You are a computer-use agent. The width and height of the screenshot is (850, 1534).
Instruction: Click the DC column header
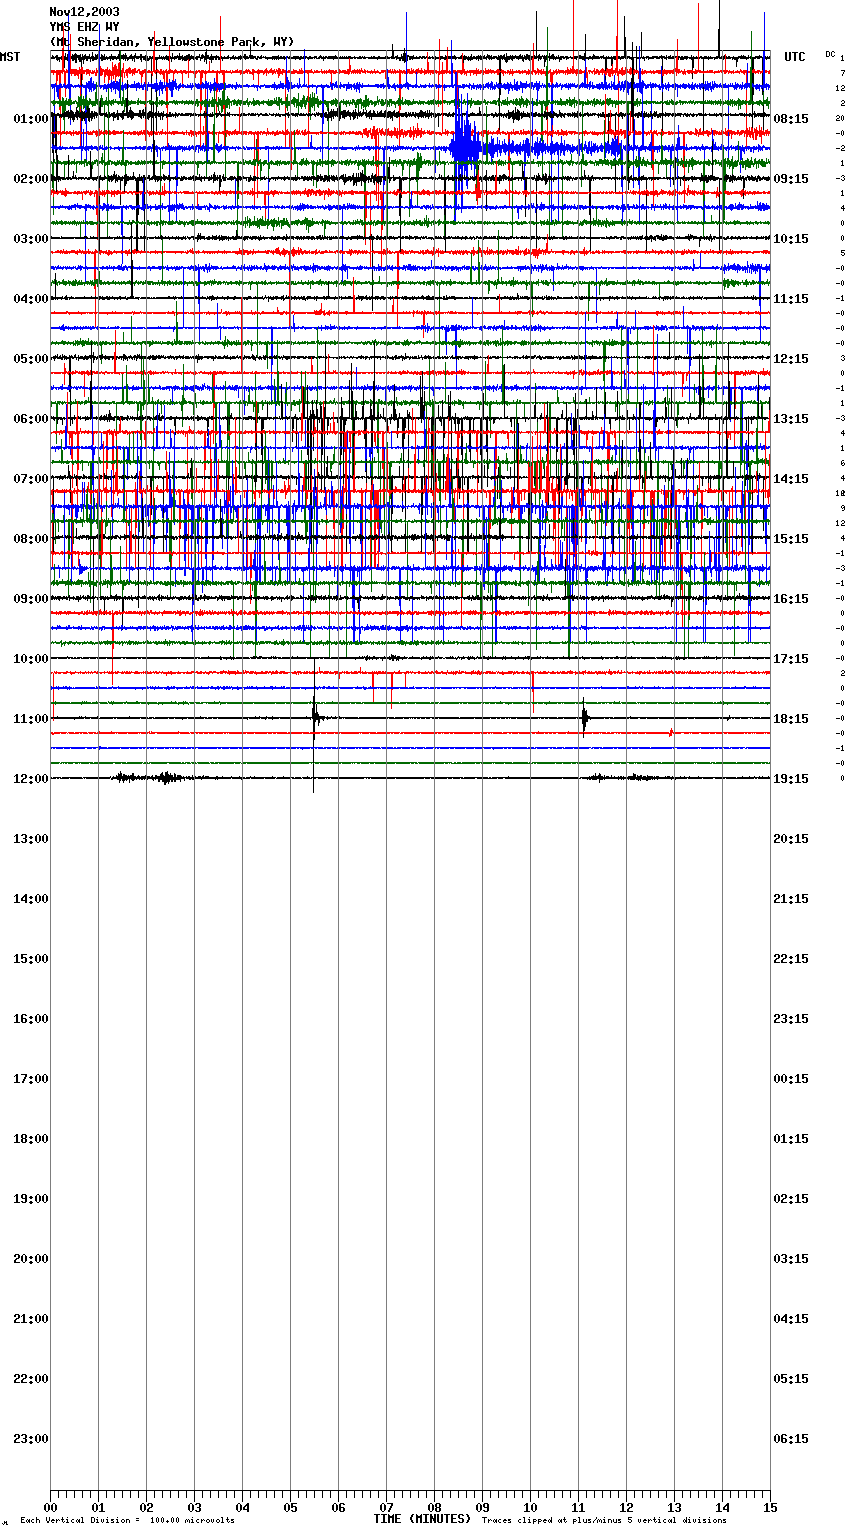coord(830,54)
